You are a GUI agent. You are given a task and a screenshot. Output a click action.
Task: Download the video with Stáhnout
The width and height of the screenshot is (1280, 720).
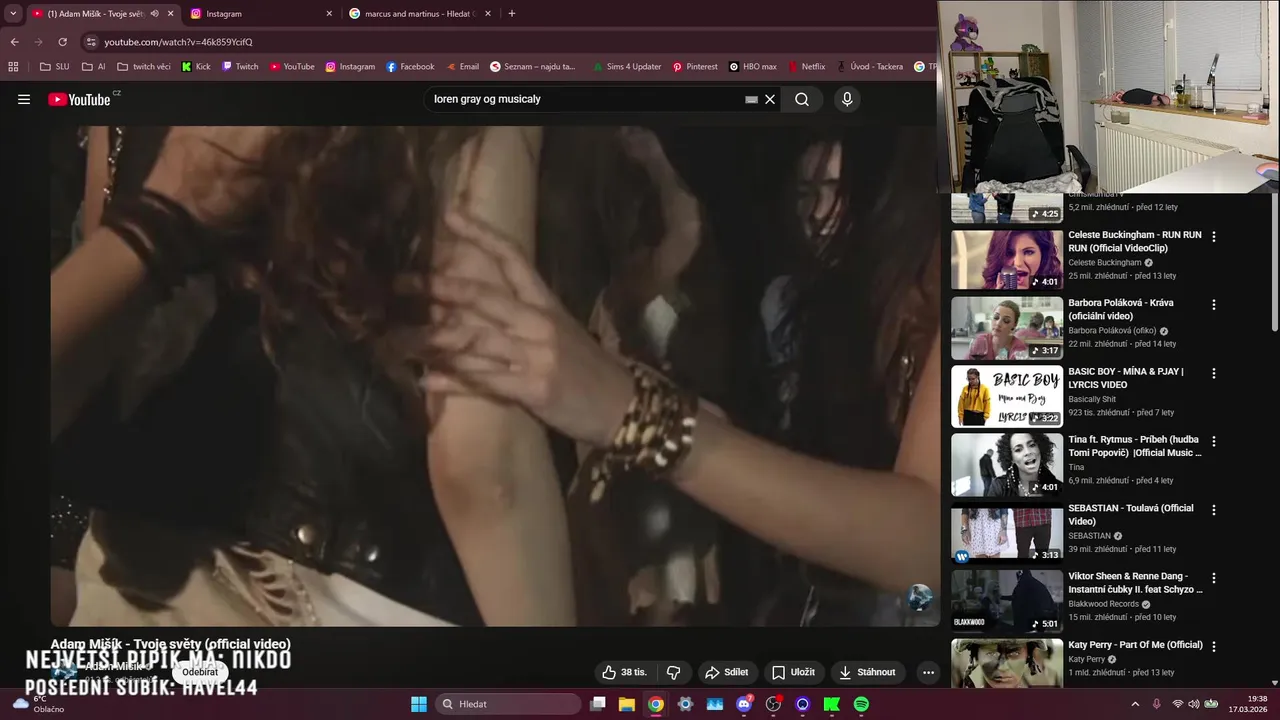(x=866, y=672)
